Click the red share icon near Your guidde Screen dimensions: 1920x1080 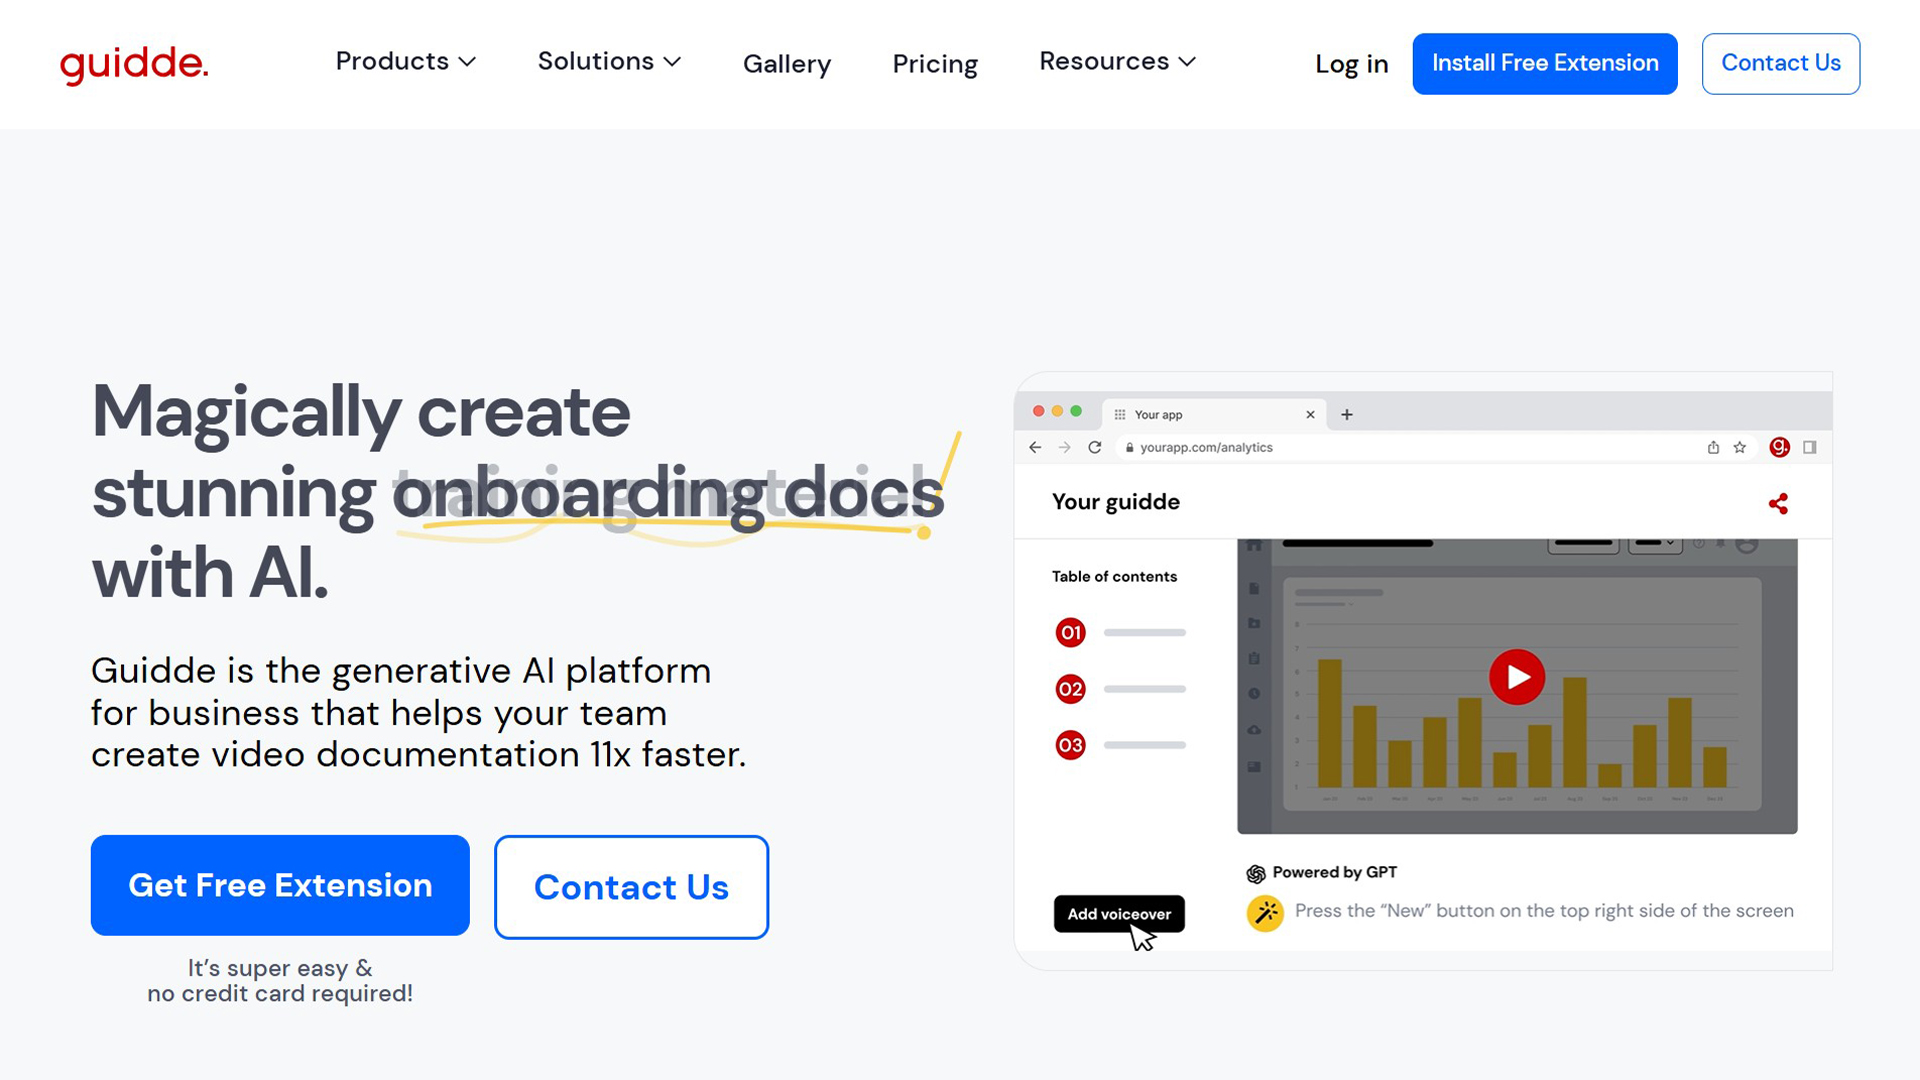click(1778, 504)
